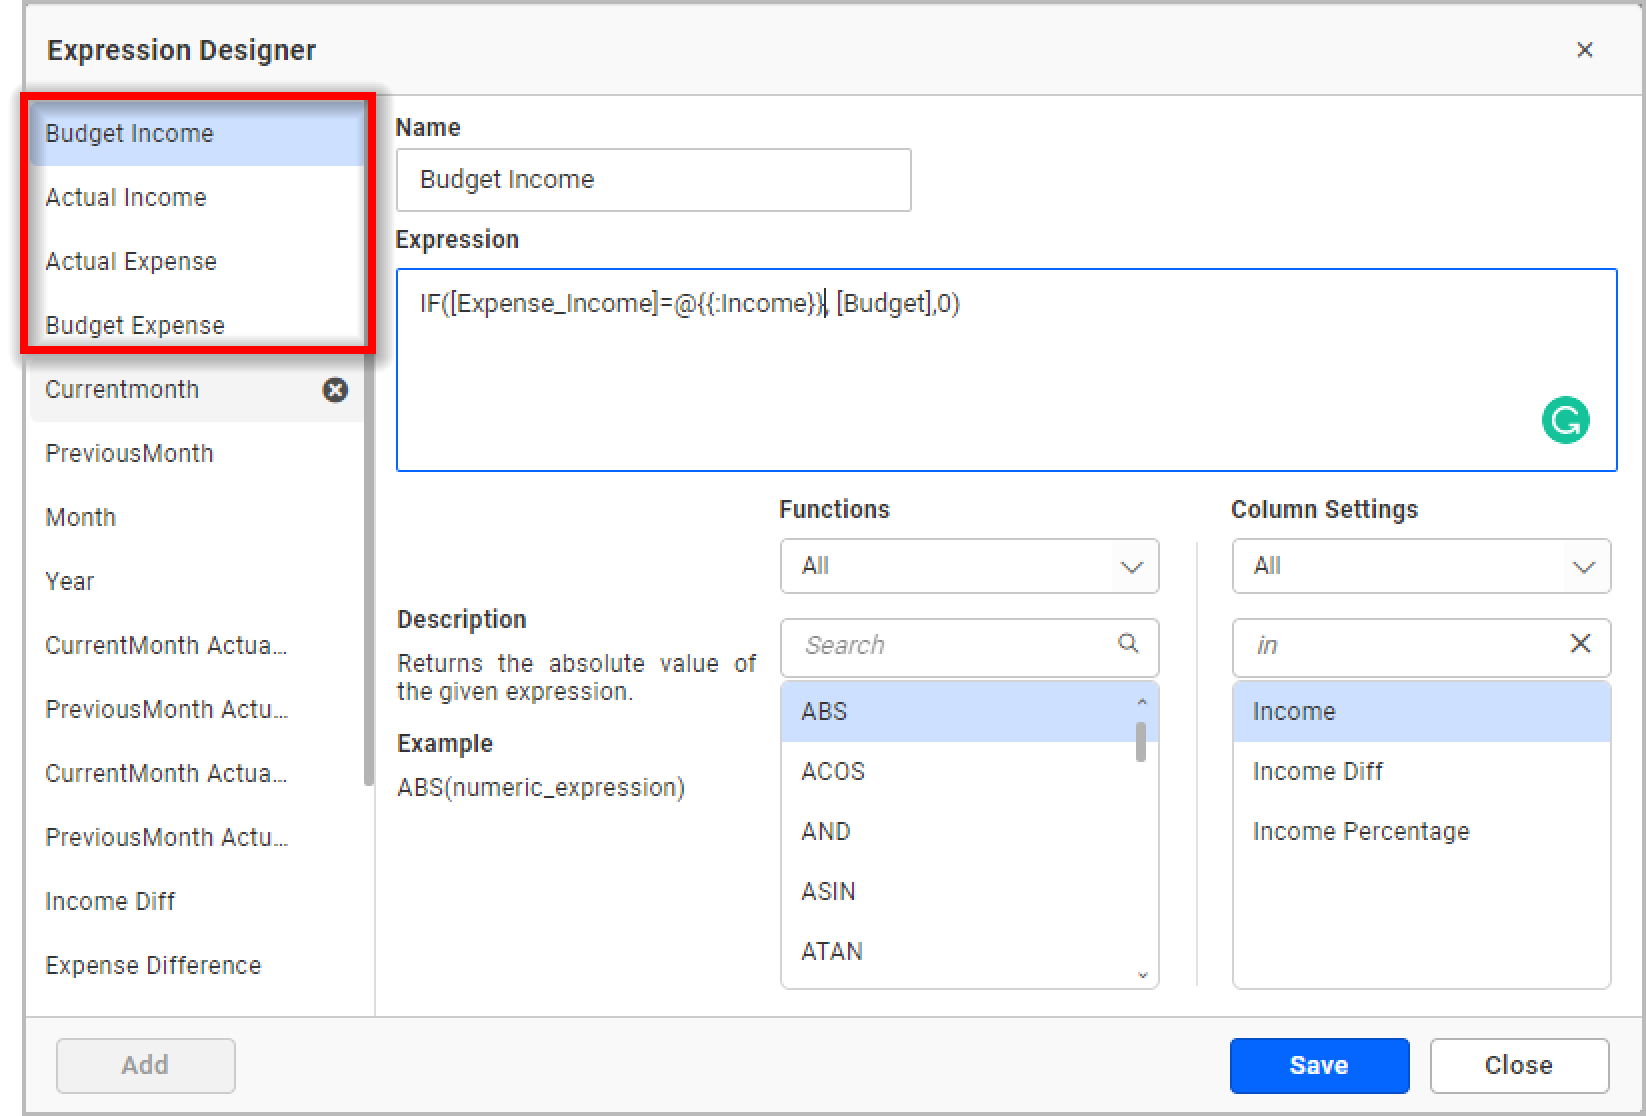Click the scroll-down arrow of the functions list

1141,974
